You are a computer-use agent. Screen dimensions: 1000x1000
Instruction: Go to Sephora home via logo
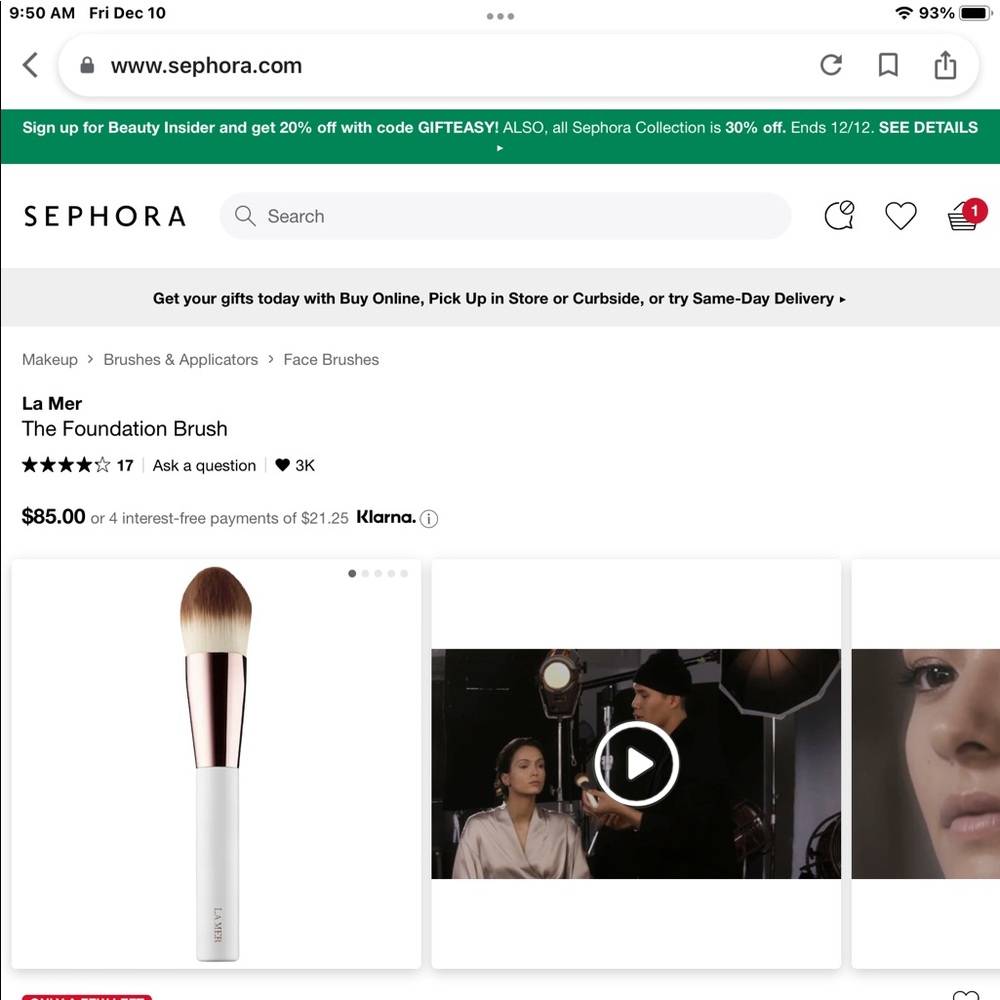pyautogui.click(x=105, y=216)
